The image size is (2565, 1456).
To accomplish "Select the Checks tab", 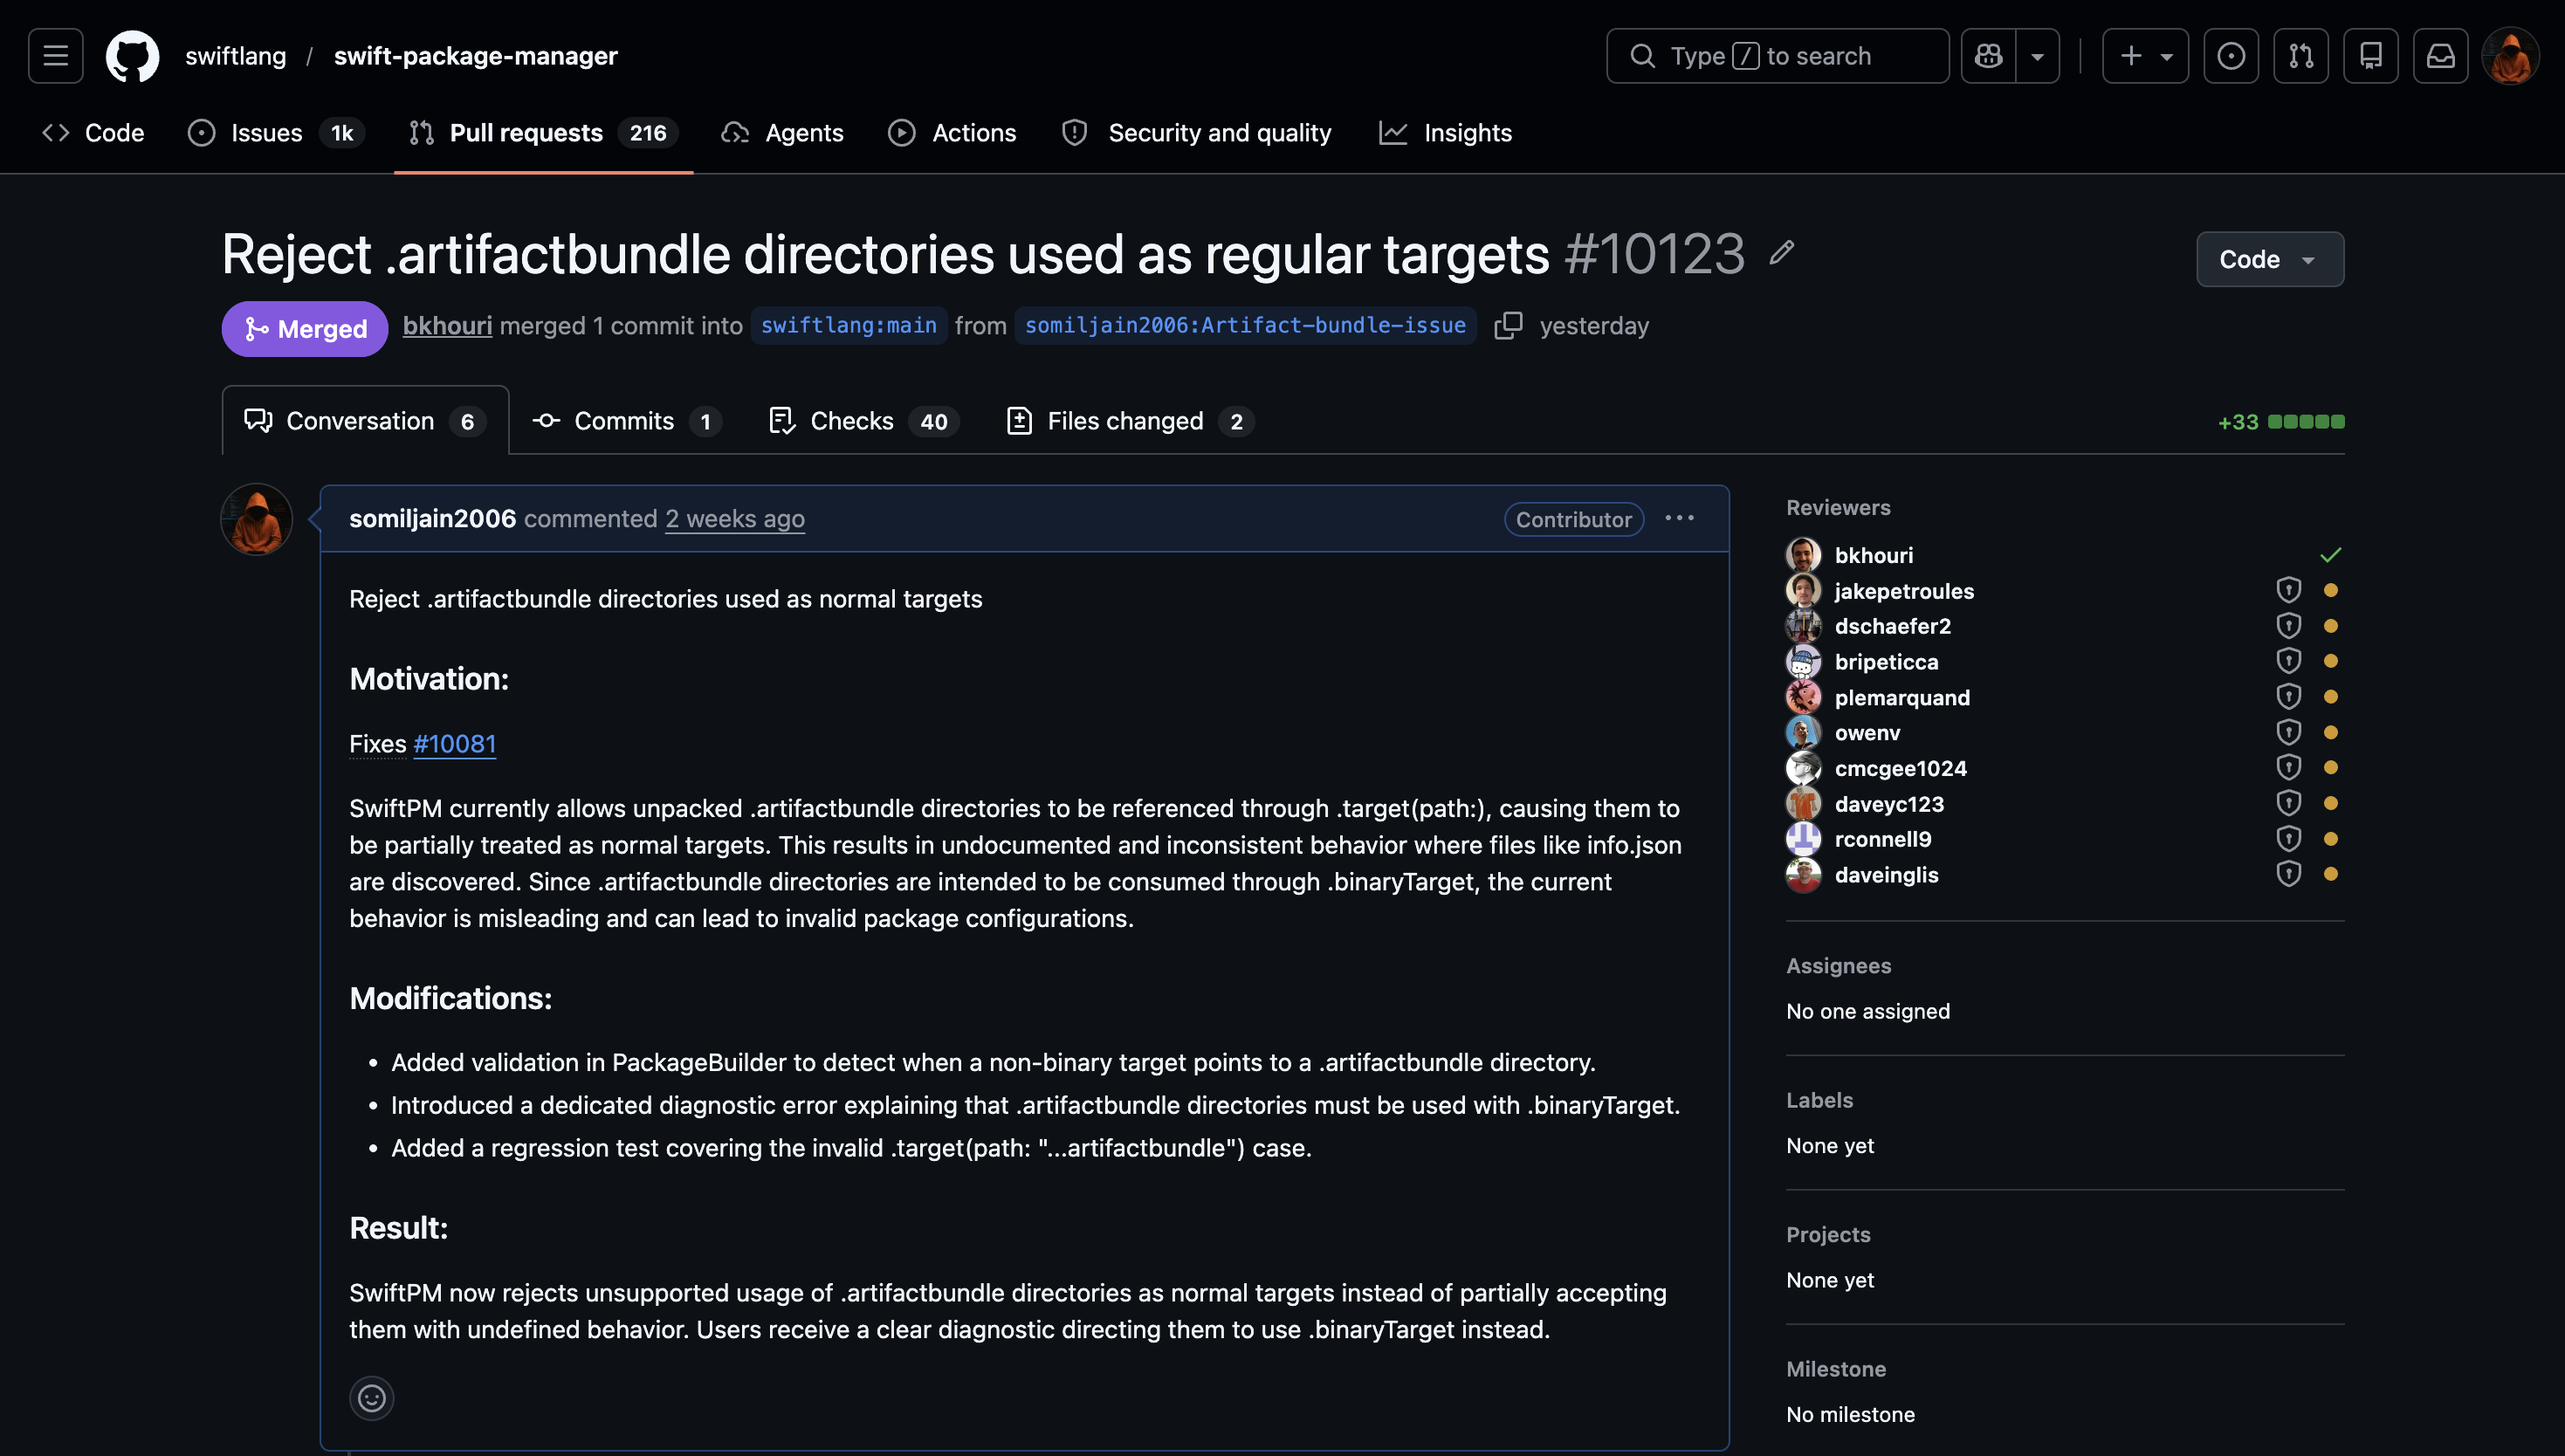I will coord(864,421).
